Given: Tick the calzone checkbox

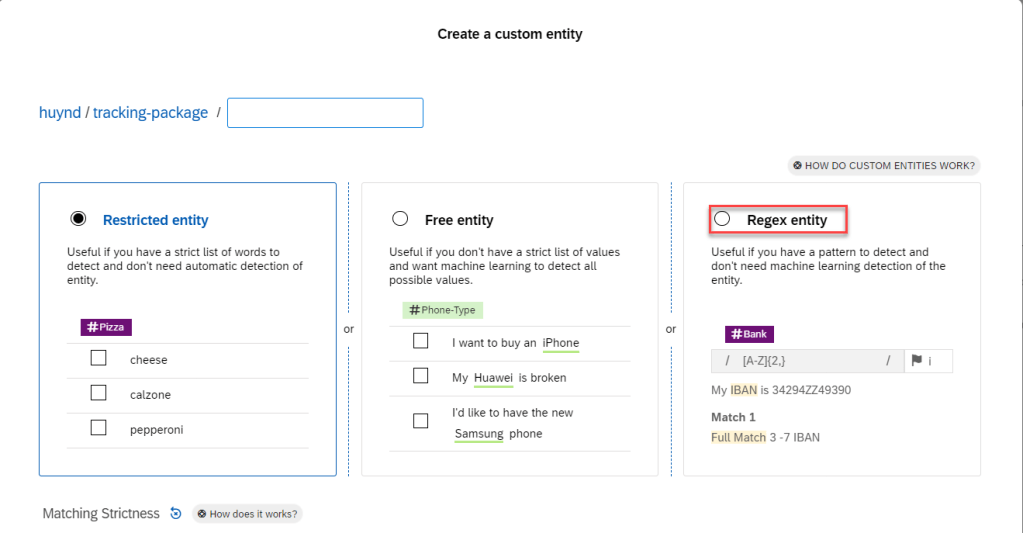Looking at the screenshot, I should point(98,393).
